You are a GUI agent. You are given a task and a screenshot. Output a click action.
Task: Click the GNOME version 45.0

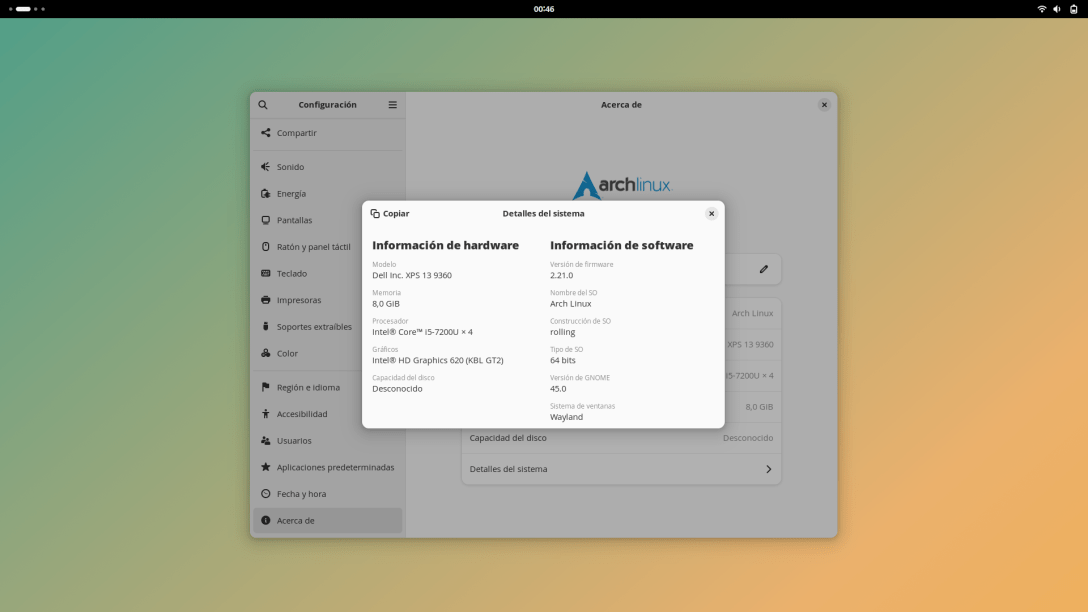558,389
